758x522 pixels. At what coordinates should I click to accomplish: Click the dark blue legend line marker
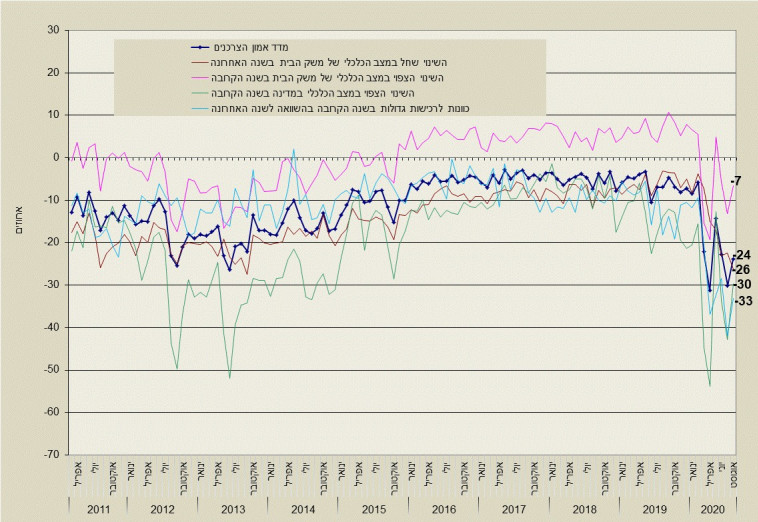pyautogui.click(x=200, y=46)
